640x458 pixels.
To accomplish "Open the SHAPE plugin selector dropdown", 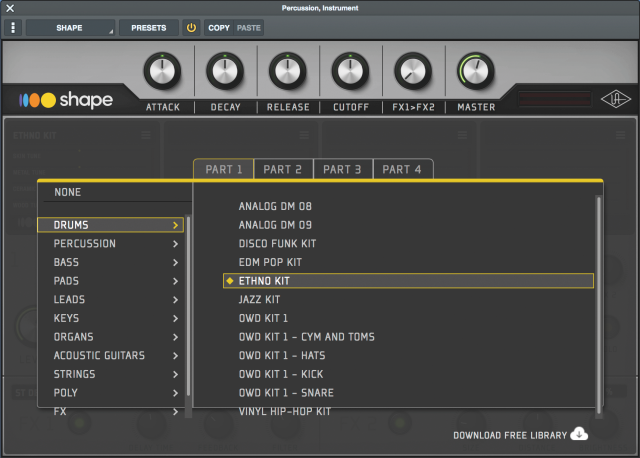I will point(70,28).
